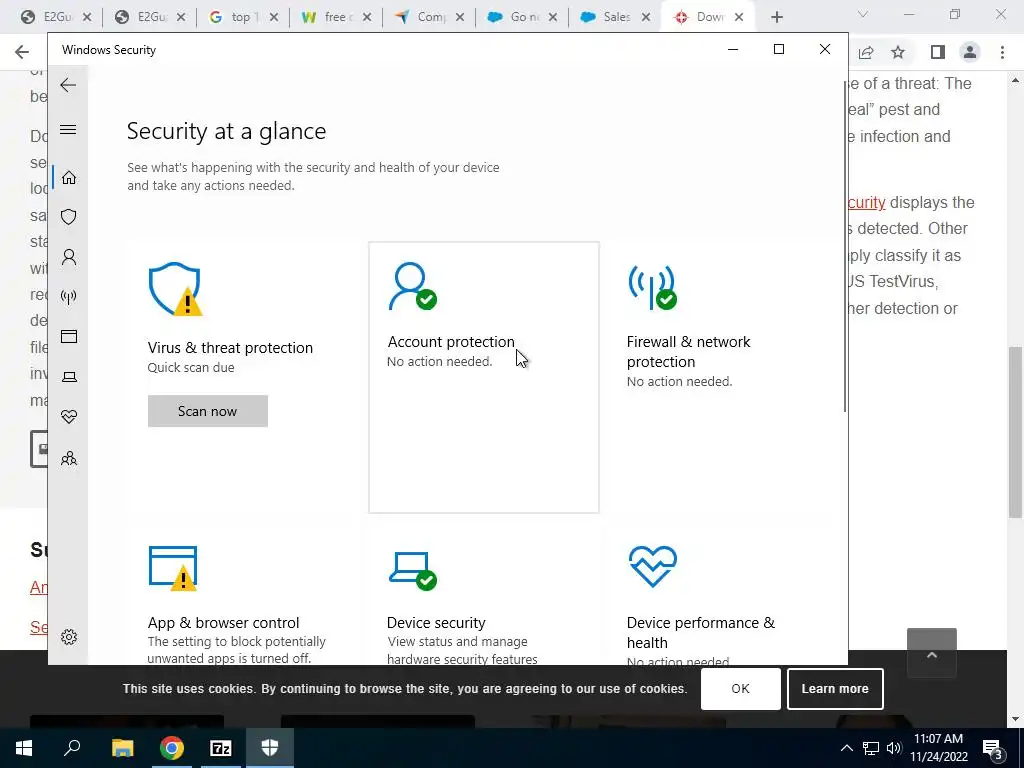Image resolution: width=1024 pixels, height=768 pixels.
Task: Click the back arrow in Windows Security
Action: click(68, 85)
